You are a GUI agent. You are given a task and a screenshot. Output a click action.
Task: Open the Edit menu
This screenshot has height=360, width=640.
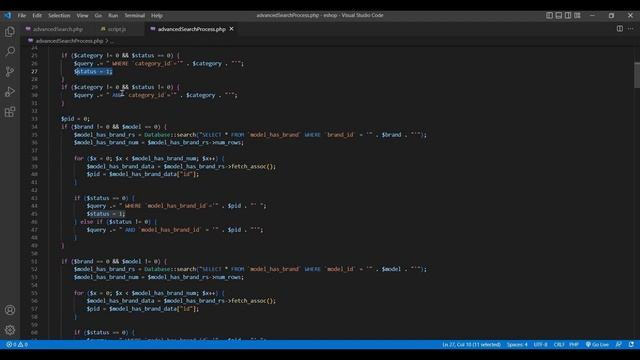coord(37,16)
